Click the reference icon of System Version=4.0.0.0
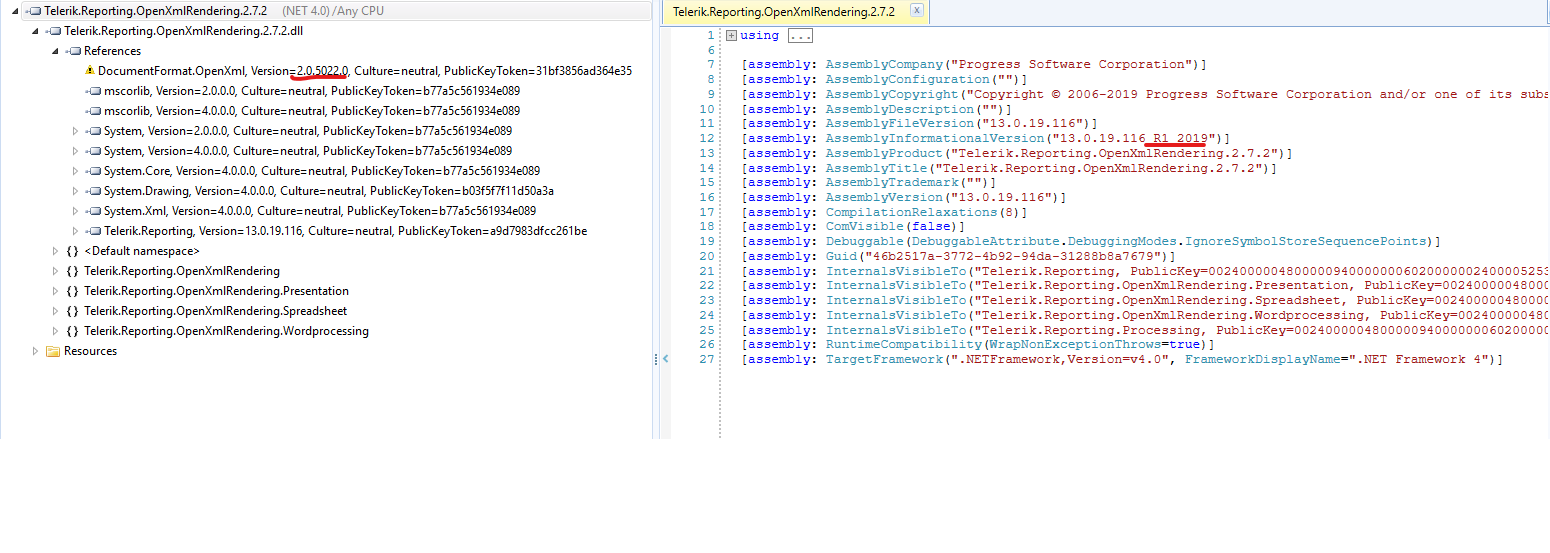The width and height of the screenshot is (1550, 553). coord(95,151)
